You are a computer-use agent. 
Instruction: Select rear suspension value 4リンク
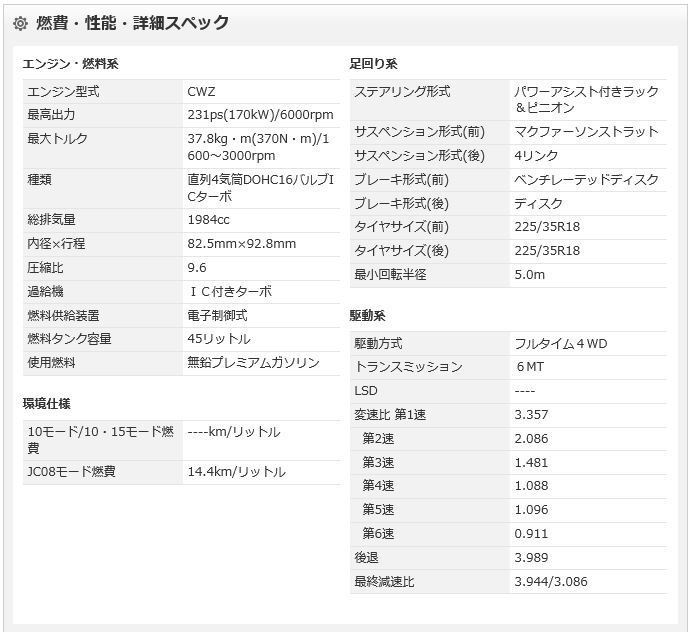point(536,156)
